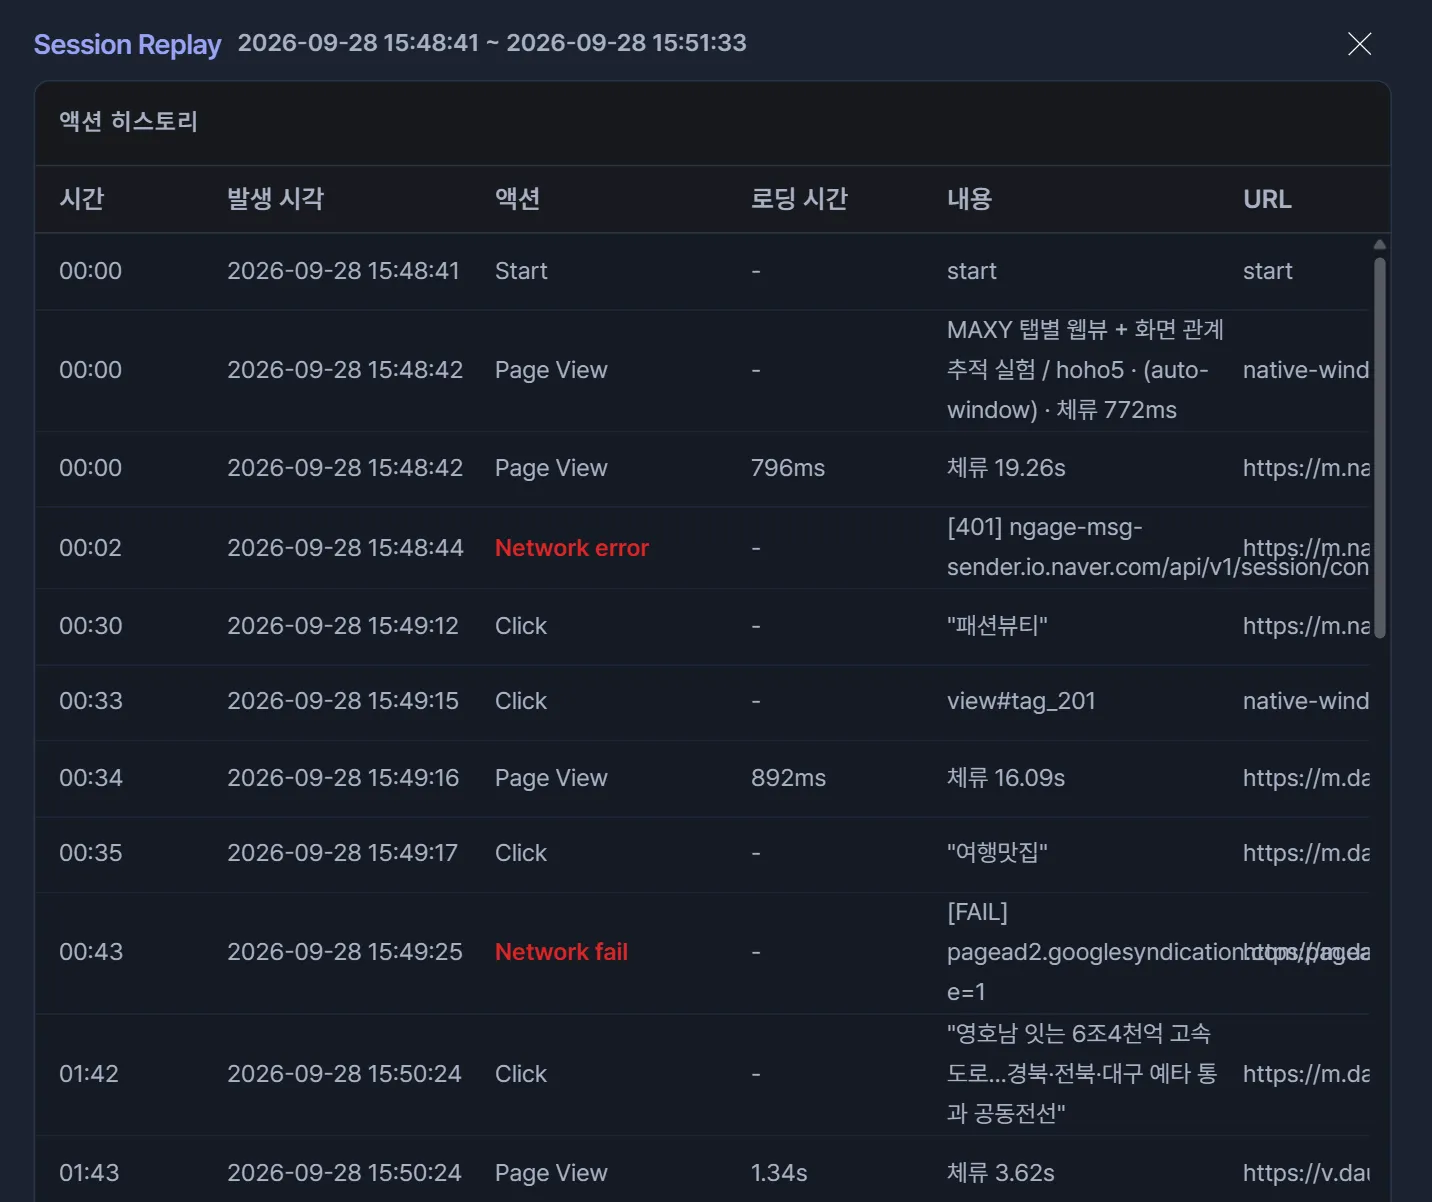Click the red Network error action
This screenshot has width=1432, height=1202.
(x=572, y=548)
